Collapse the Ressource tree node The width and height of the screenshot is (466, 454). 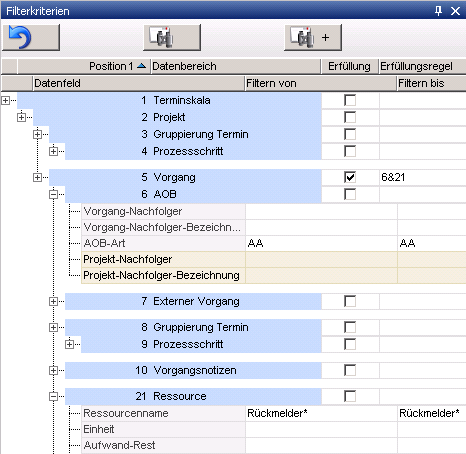pos(53,396)
